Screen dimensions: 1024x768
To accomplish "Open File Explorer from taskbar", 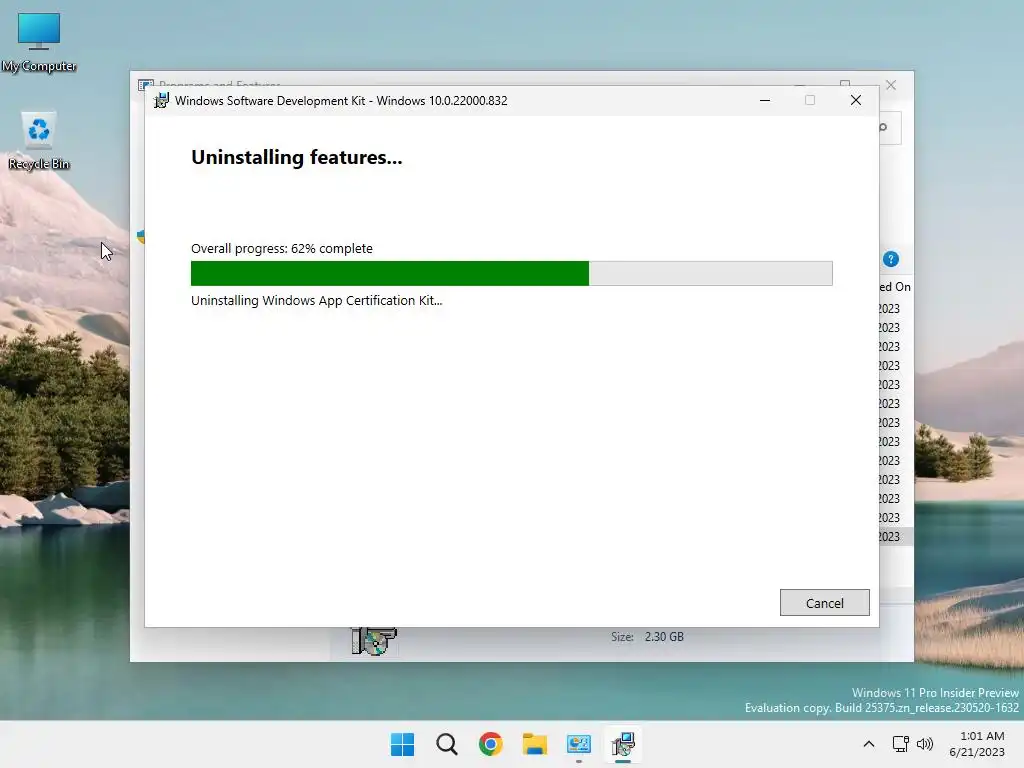I will point(534,744).
